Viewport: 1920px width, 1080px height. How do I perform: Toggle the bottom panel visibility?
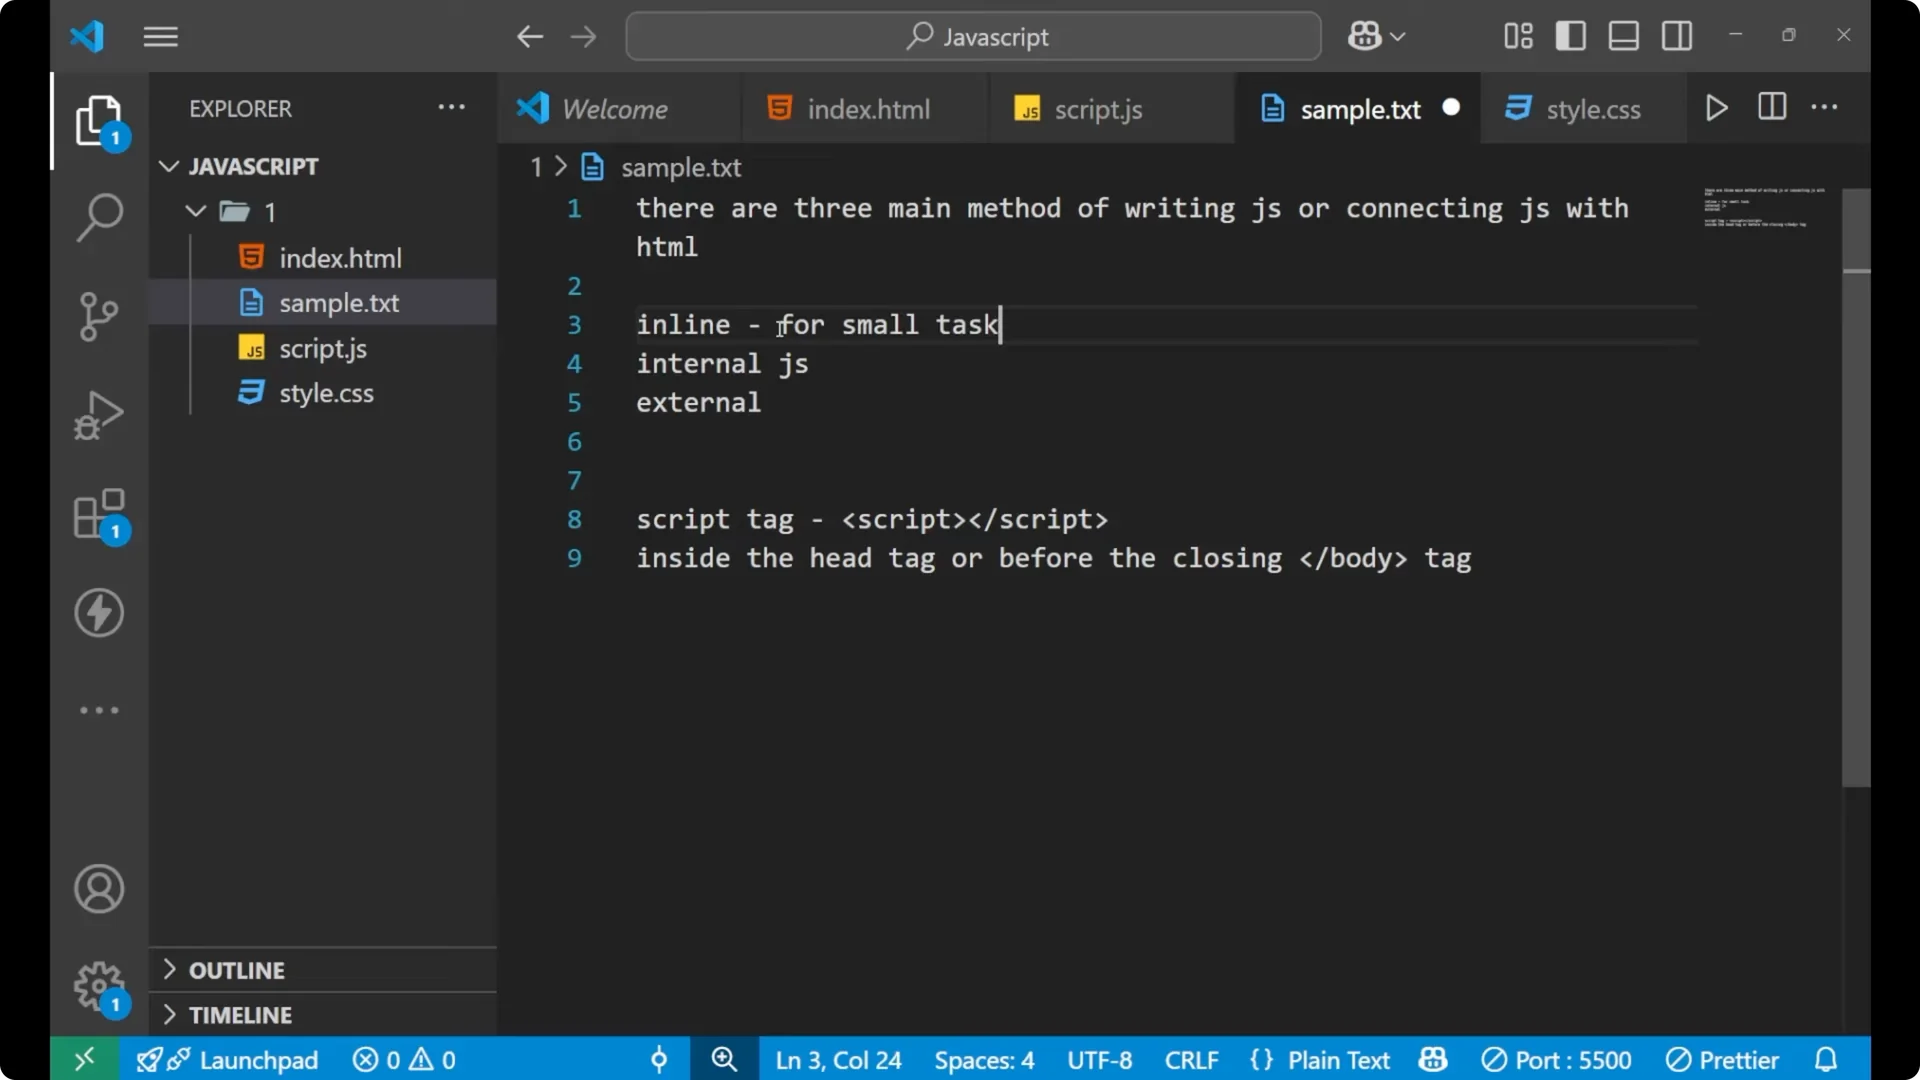click(x=1623, y=35)
